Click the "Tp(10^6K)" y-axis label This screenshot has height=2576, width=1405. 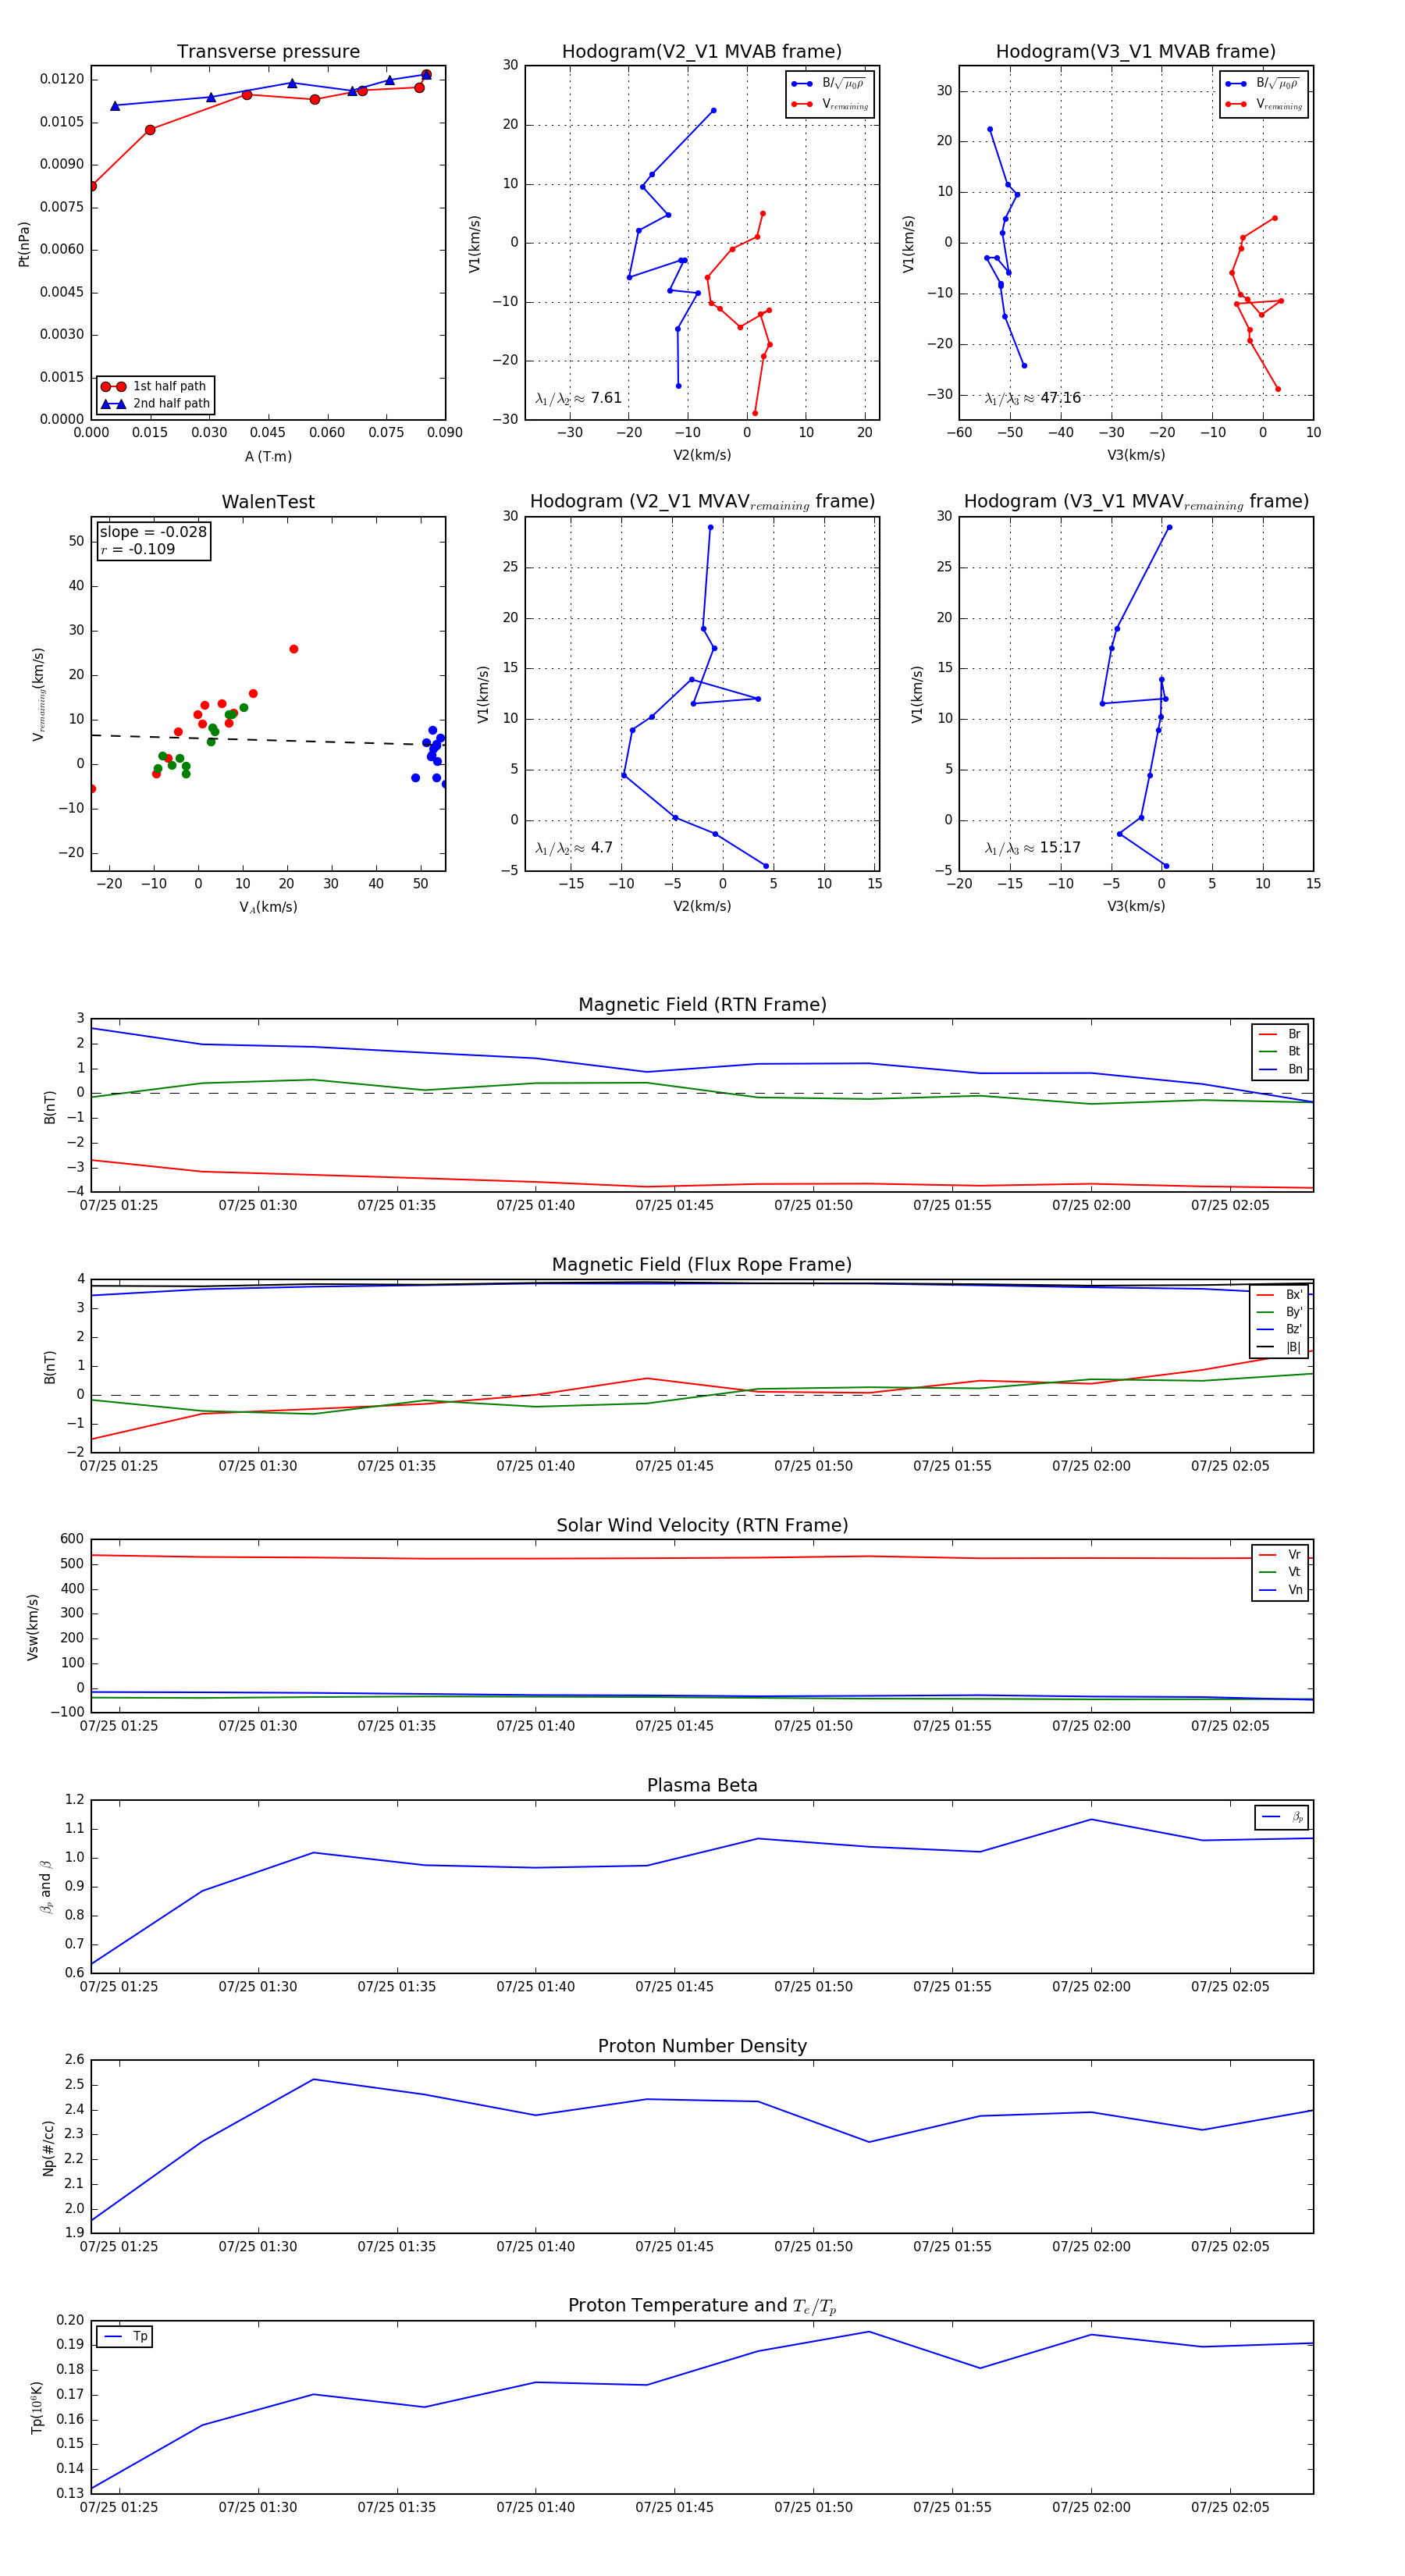(37, 2408)
